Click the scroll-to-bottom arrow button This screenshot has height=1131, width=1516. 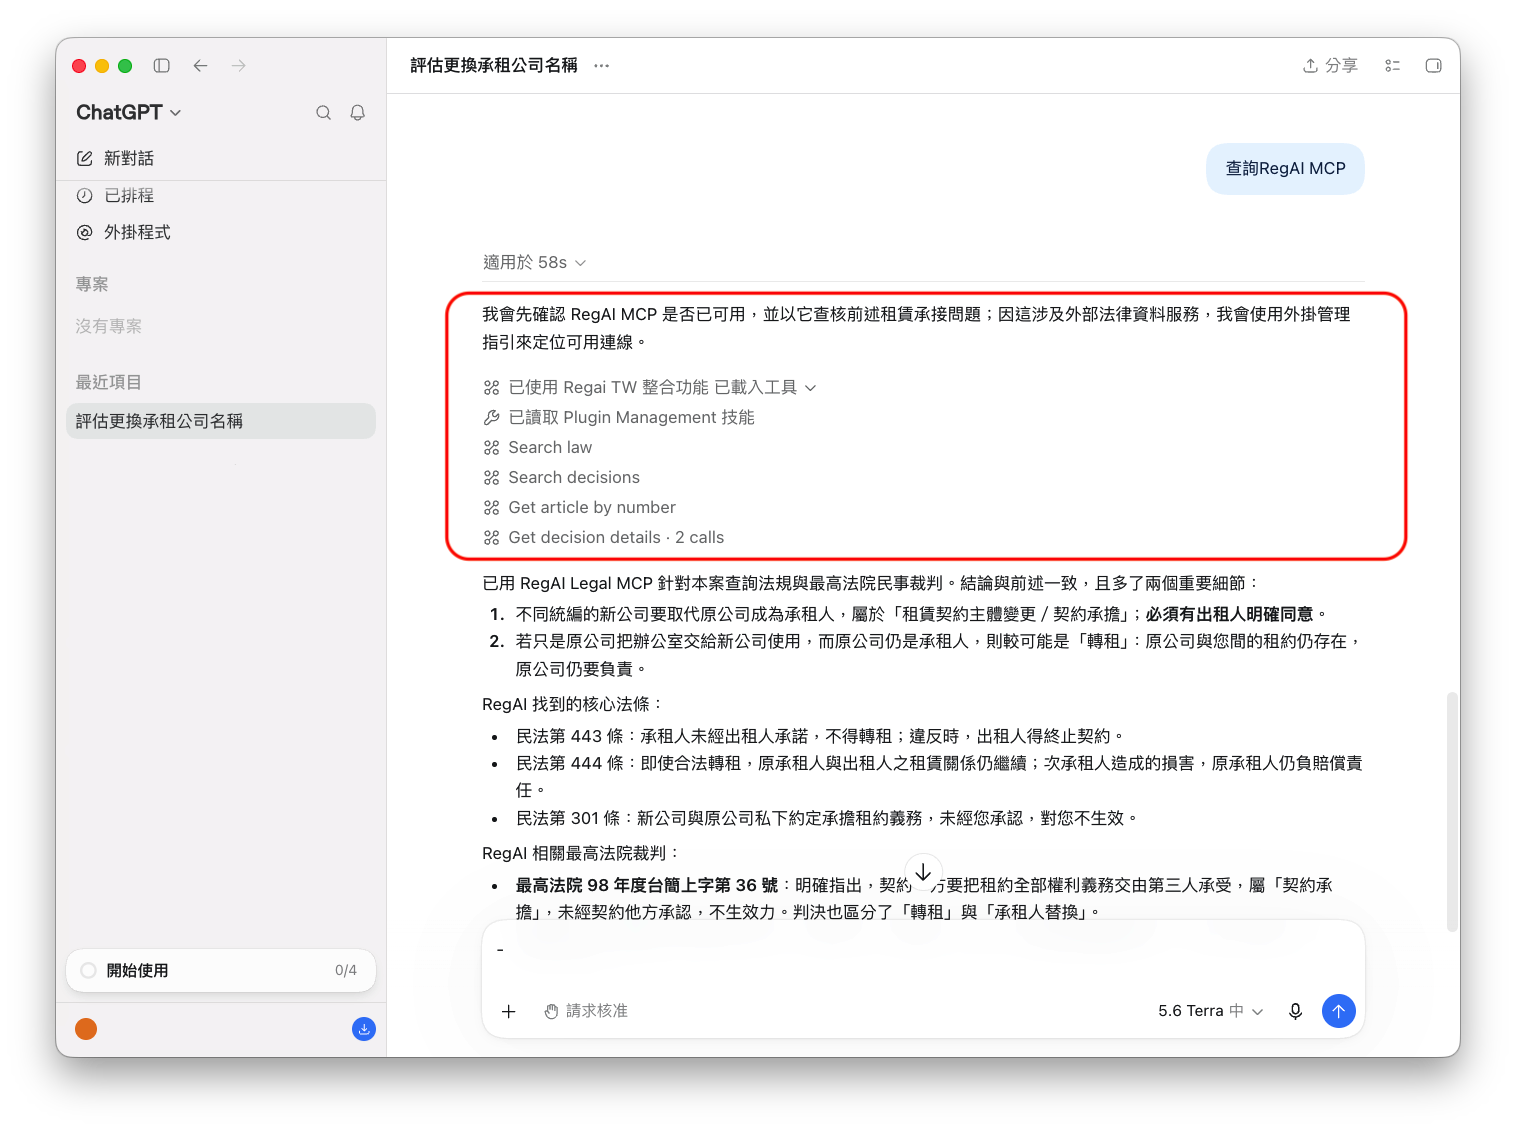[923, 873]
